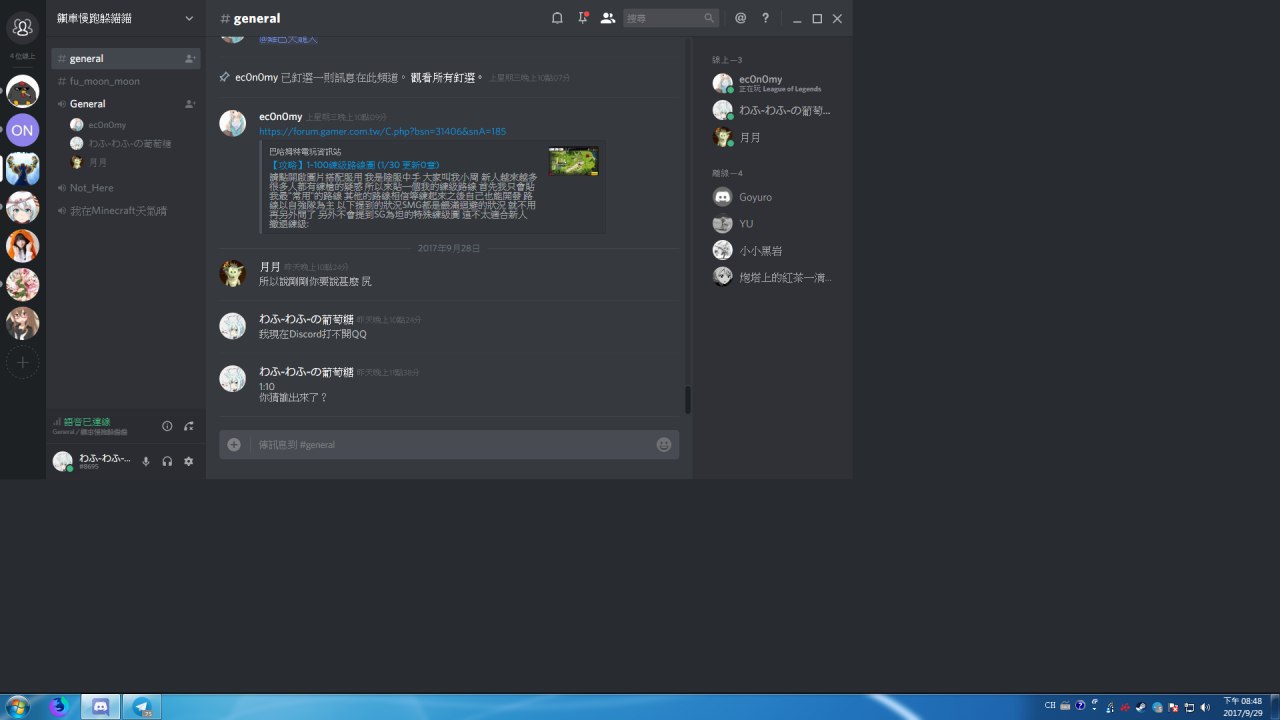Create invite for General voice channel

coord(190,104)
